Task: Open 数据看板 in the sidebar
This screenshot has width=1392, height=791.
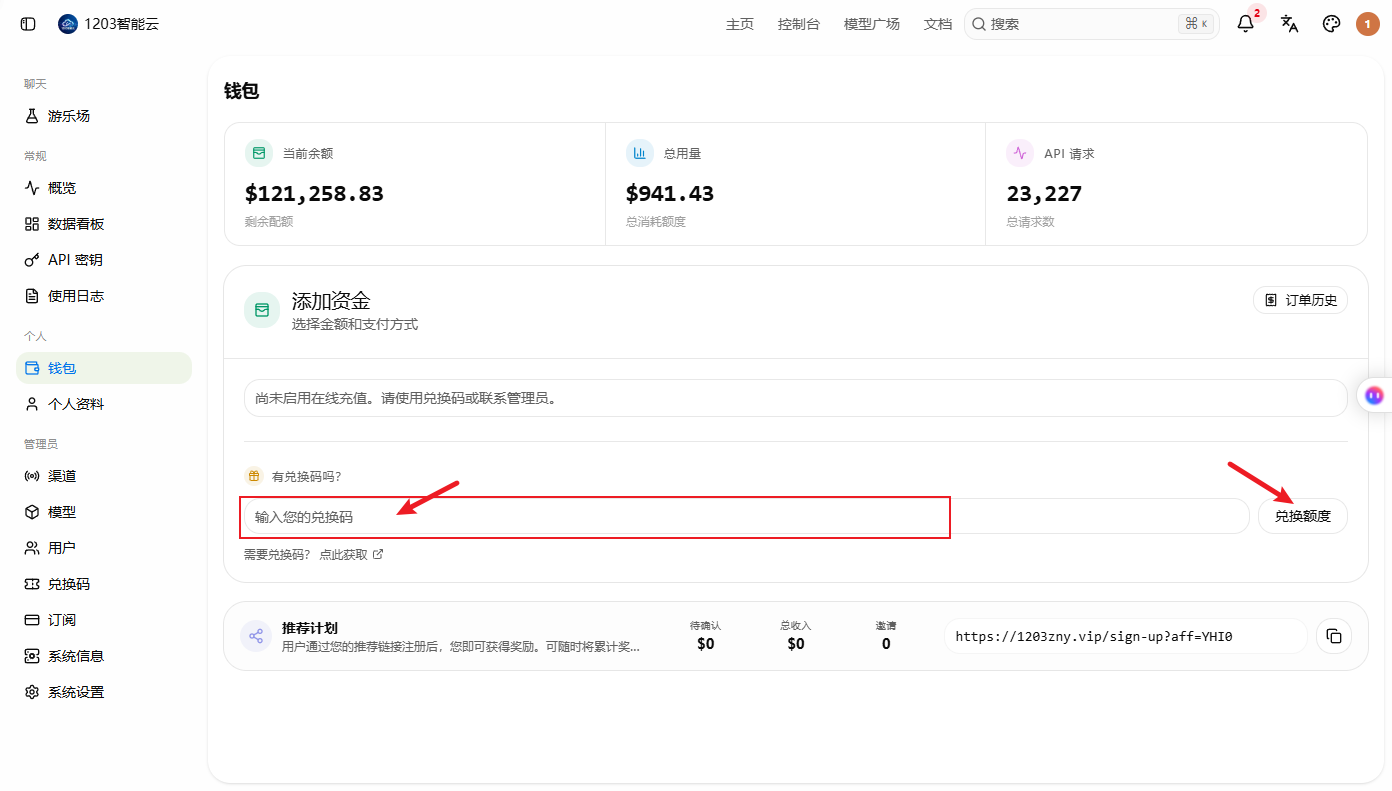Action: click(104, 224)
